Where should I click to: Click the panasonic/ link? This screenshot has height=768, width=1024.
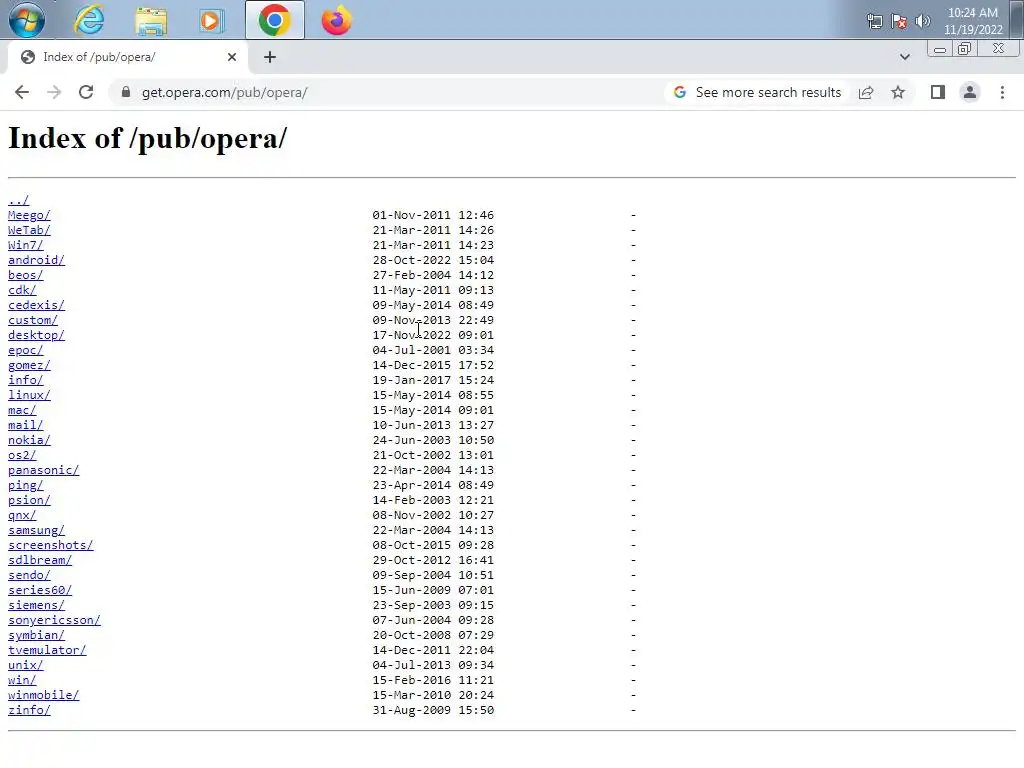click(x=43, y=471)
